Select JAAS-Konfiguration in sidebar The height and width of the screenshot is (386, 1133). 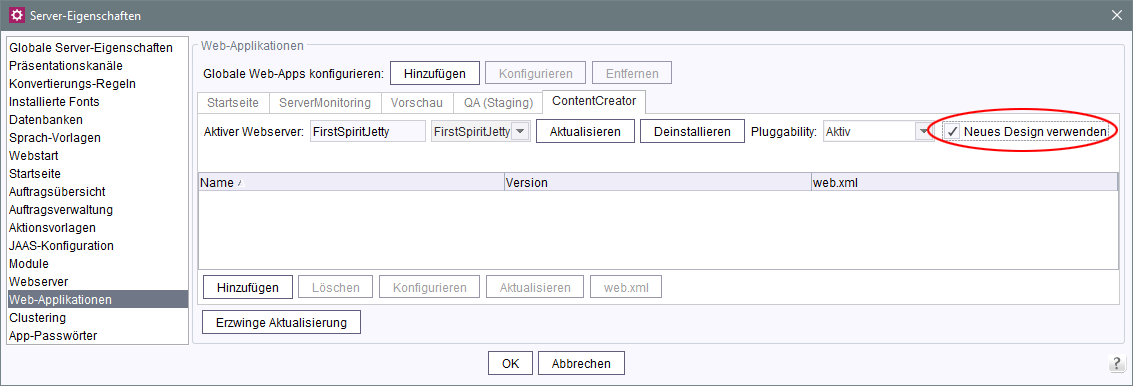tap(98, 246)
